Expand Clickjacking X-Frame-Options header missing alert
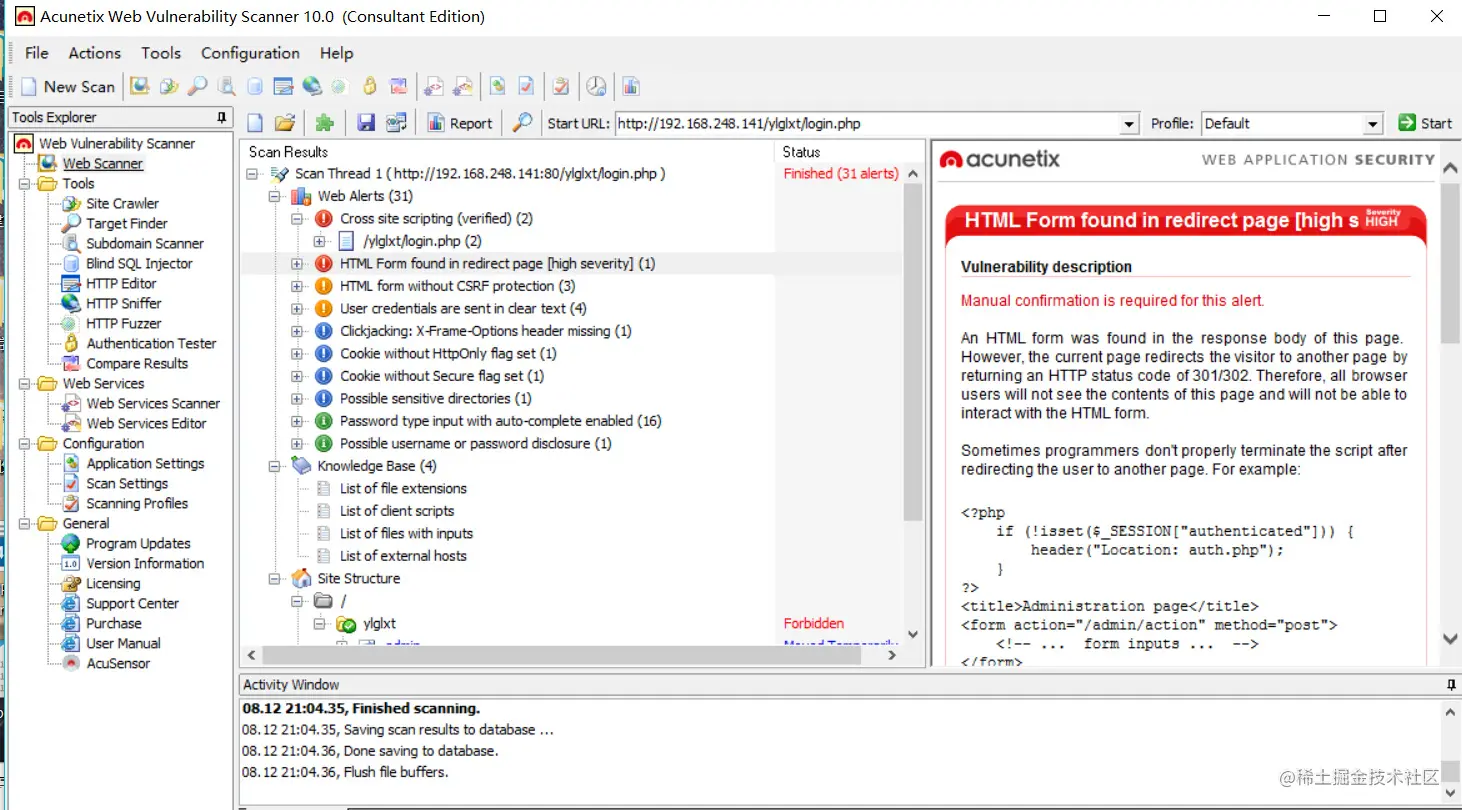Screen dimensions: 1462x810 [297, 331]
